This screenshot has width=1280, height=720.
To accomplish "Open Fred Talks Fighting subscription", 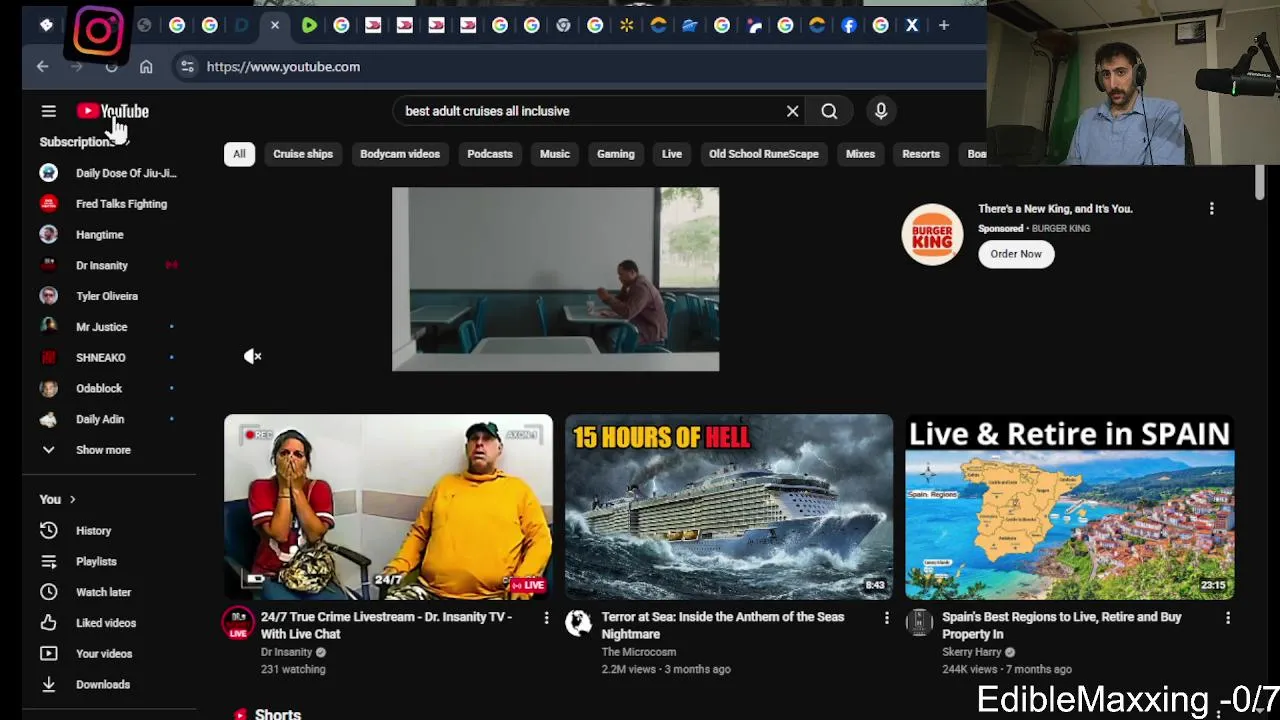I will [x=108, y=204].
